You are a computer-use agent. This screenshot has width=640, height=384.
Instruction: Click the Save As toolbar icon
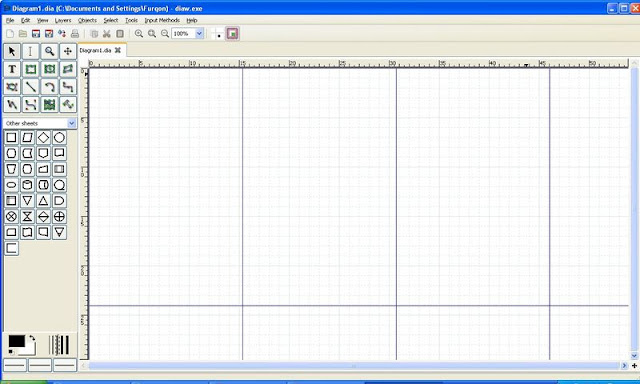point(49,33)
